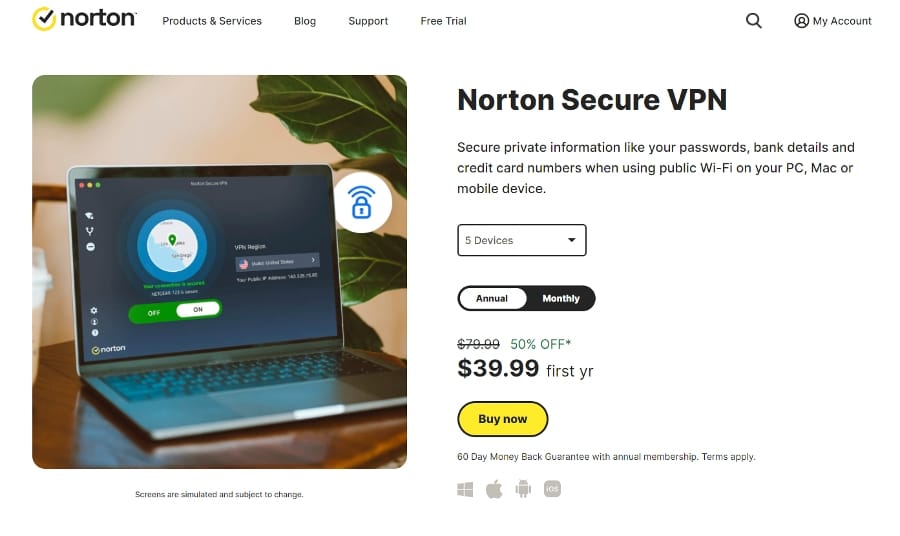Switch to Monthly billing
This screenshot has height=536, width=900.
[x=561, y=298]
